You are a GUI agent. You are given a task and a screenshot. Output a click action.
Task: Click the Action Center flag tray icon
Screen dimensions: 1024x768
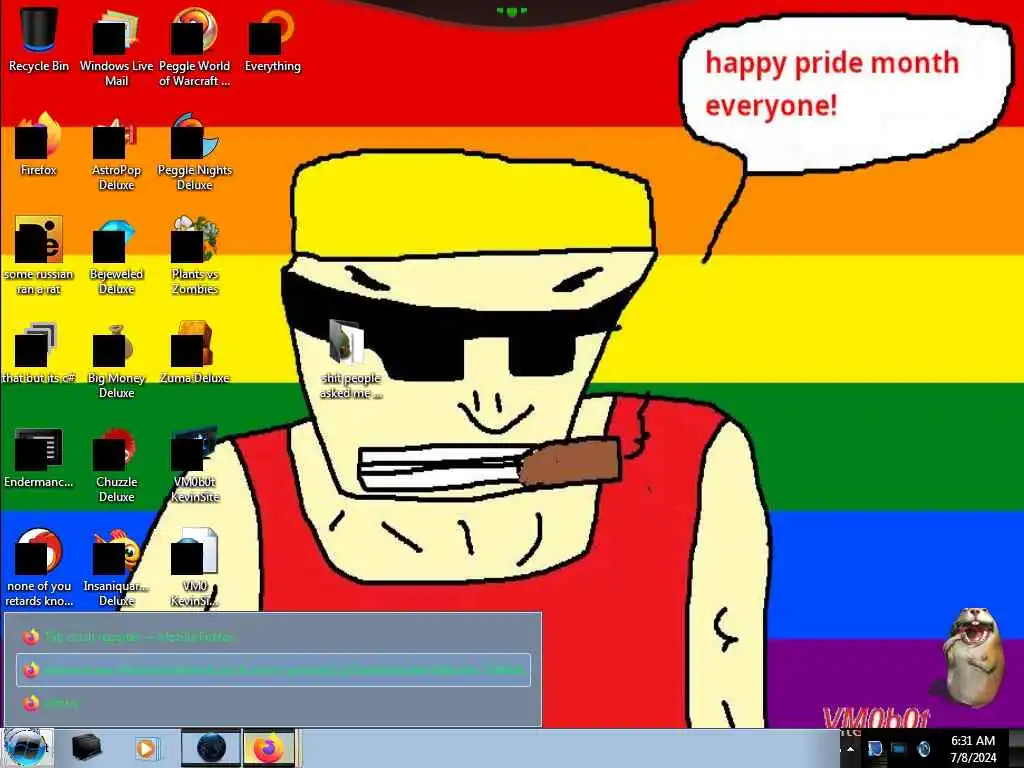point(874,749)
